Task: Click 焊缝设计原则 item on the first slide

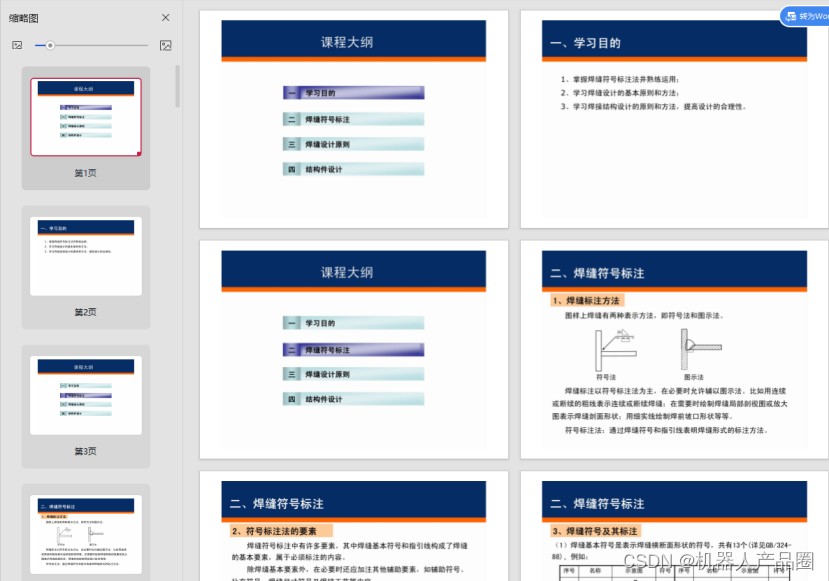Action: pyautogui.click(x=353, y=144)
